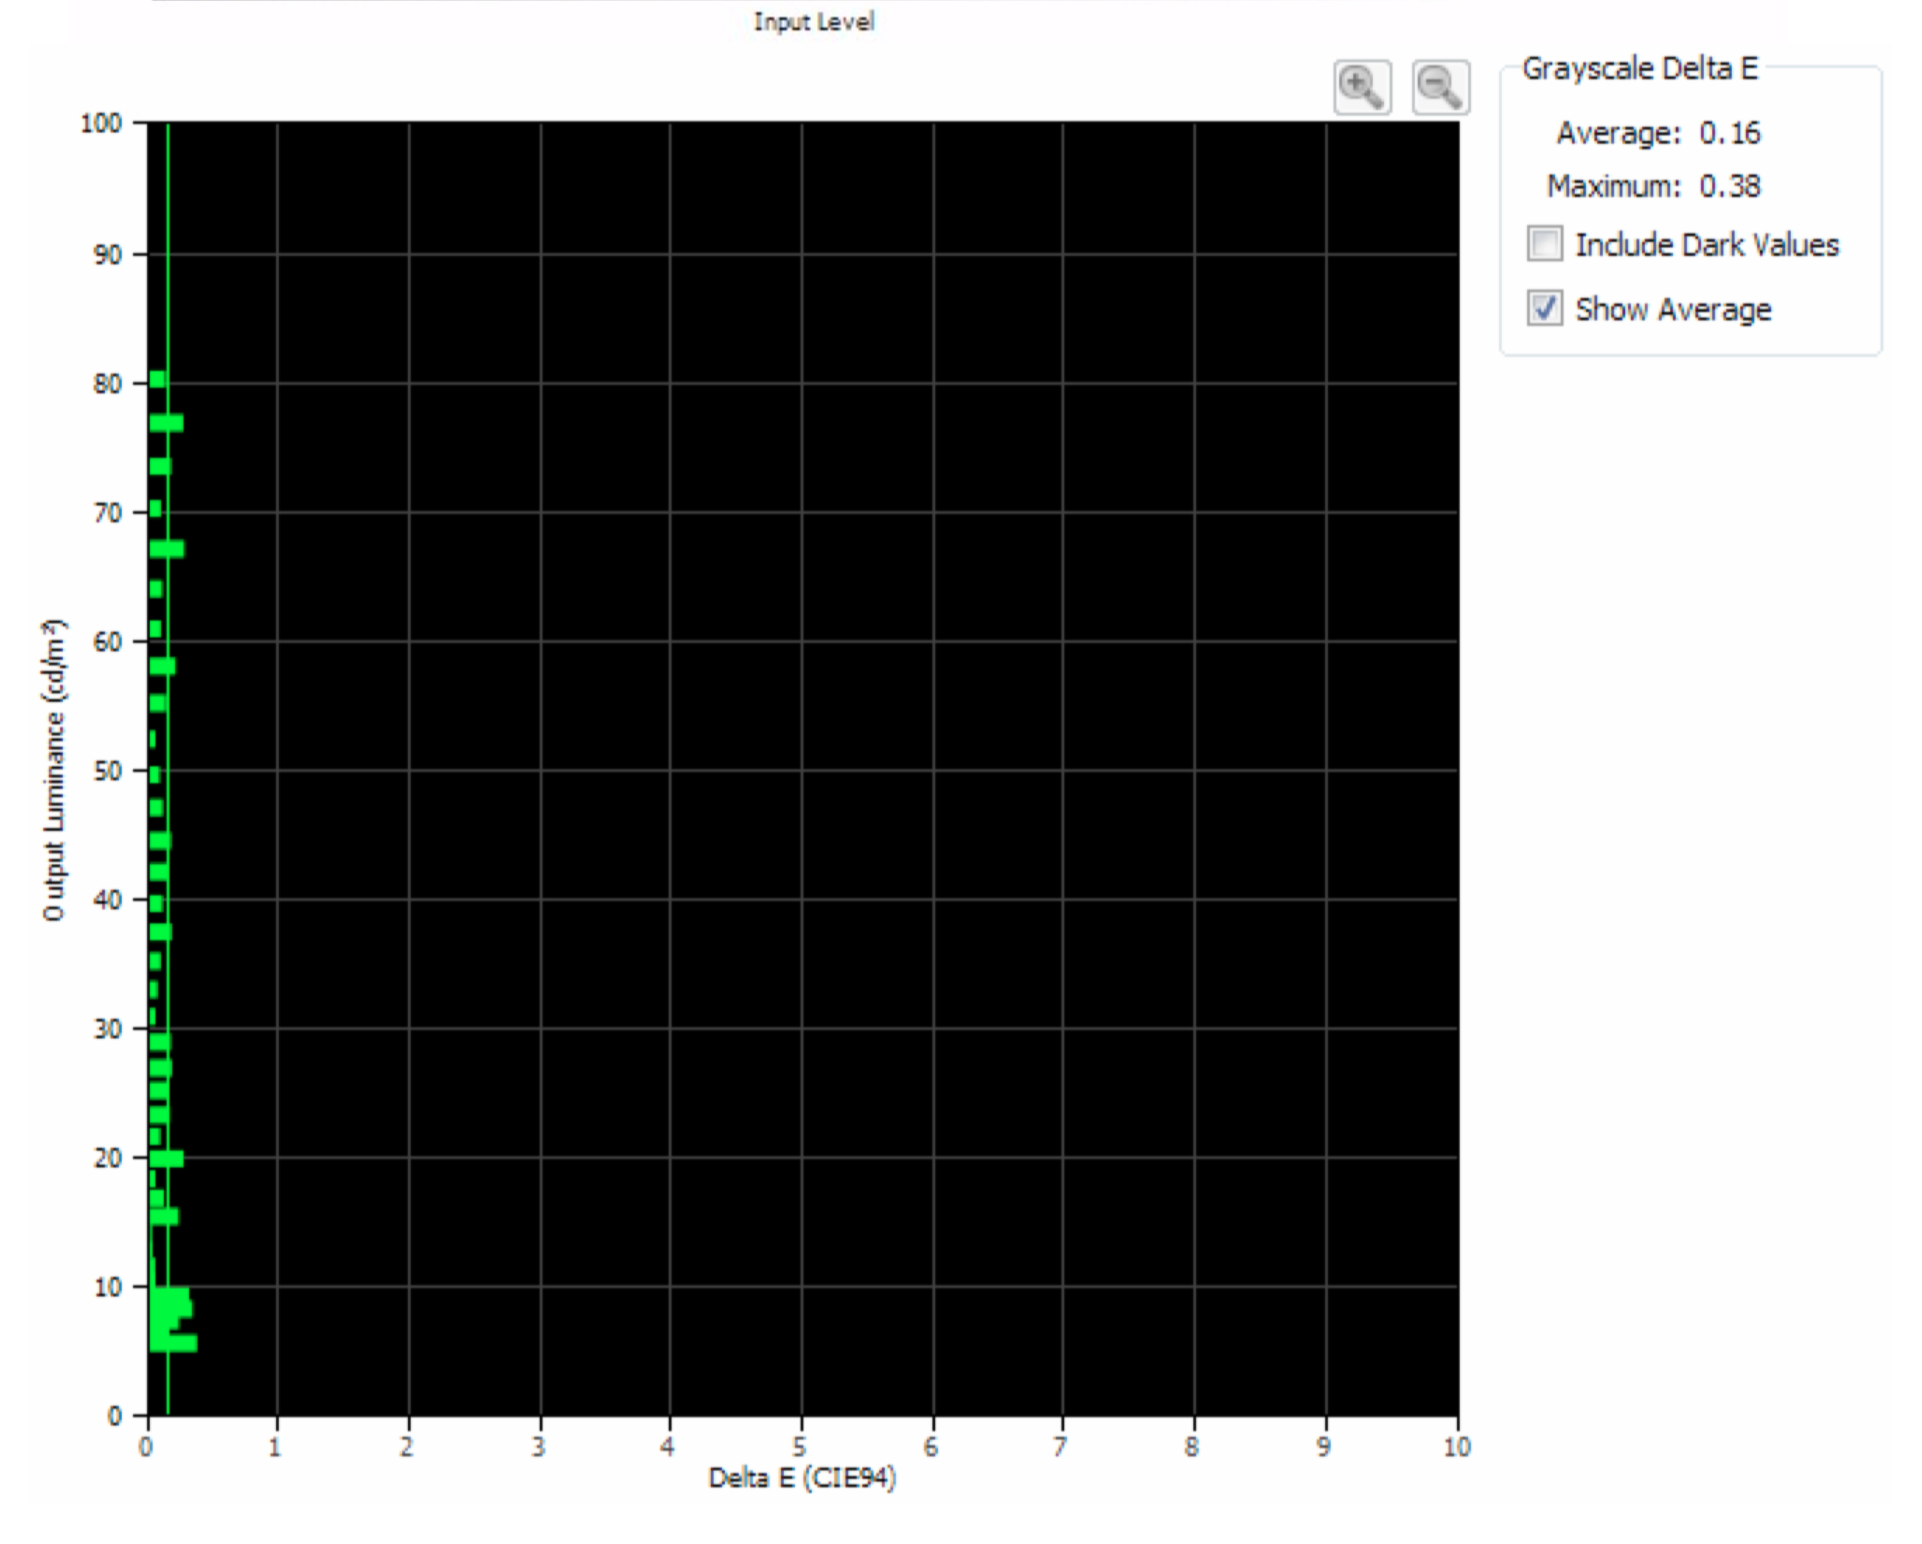Uncheck the Show Average checkbox

[1544, 308]
